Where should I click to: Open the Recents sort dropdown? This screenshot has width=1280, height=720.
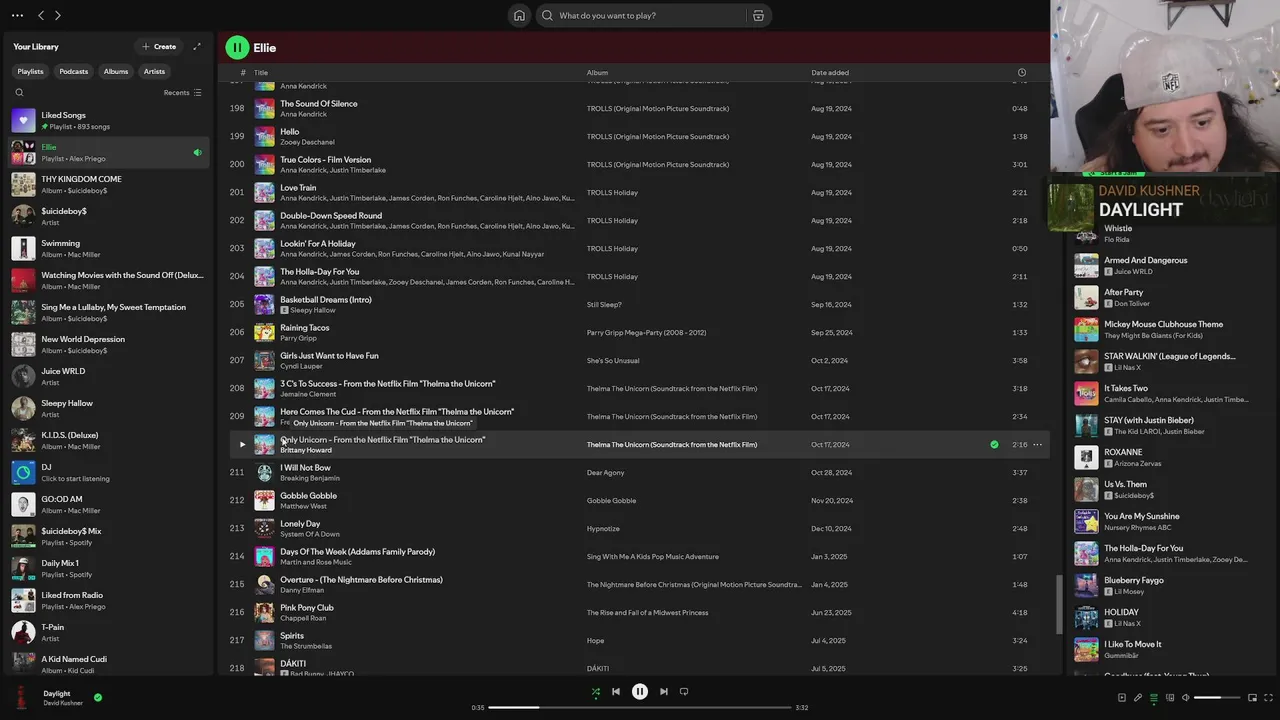pyautogui.click(x=183, y=92)
